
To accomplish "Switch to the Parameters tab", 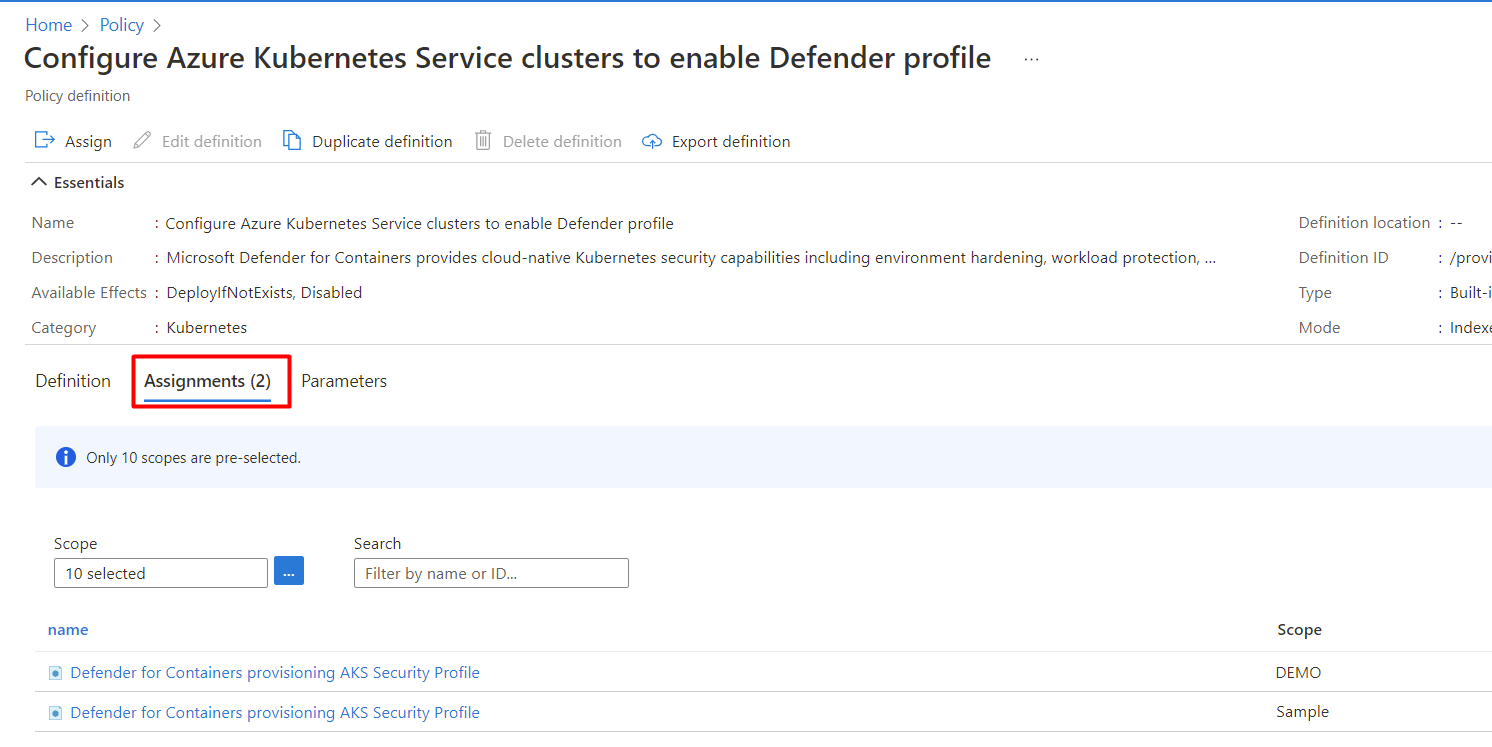I will click(x=344, y=381).
